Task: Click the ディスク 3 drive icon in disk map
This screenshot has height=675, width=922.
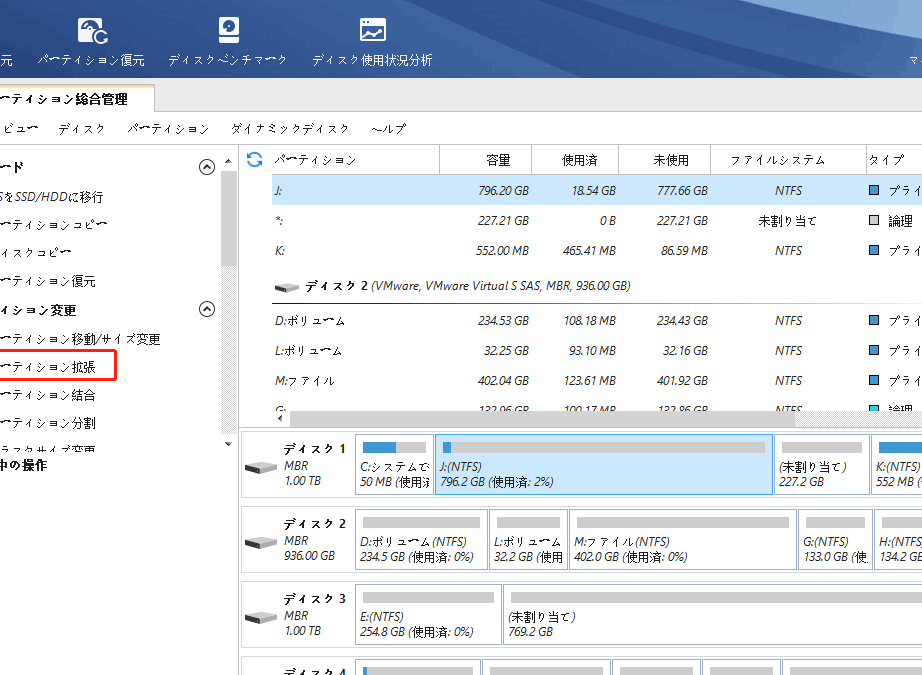Action: [260, 617]
